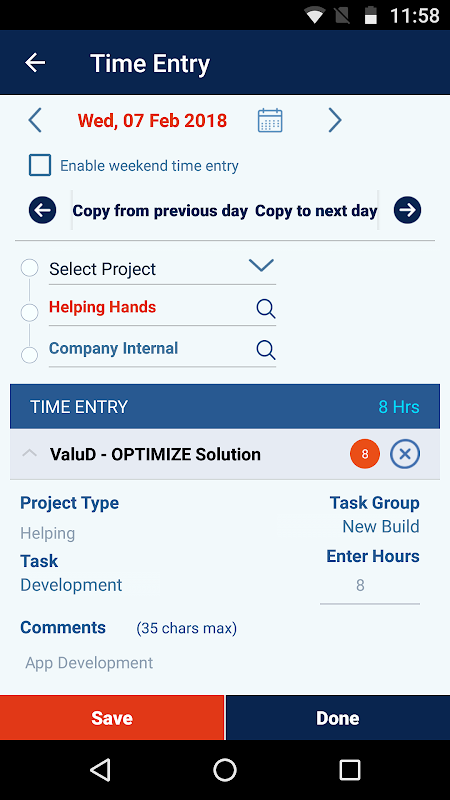This screenshot has height=800, width=450.
Task: Tap the back arrow in Time Entry header
Action: tap(35, 63)
